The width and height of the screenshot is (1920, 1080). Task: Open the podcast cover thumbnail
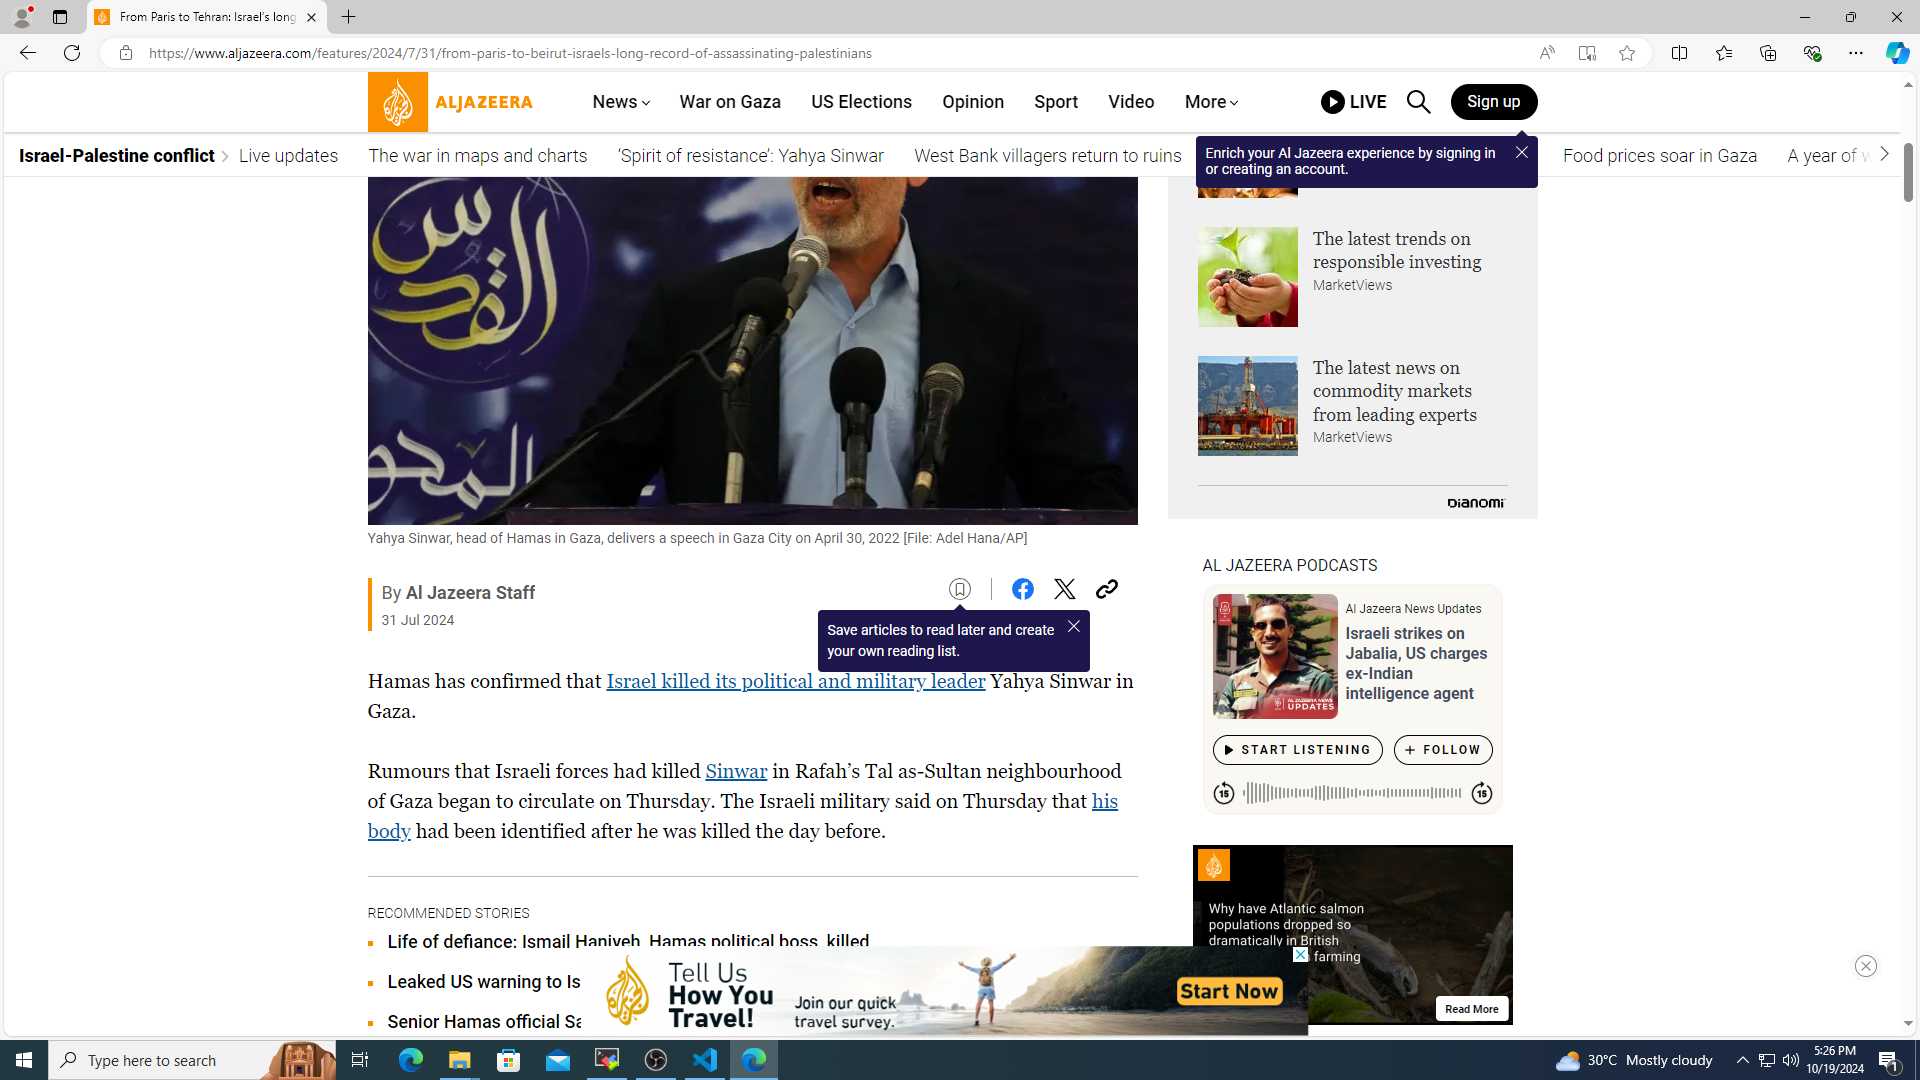(x=1275, y=657)
